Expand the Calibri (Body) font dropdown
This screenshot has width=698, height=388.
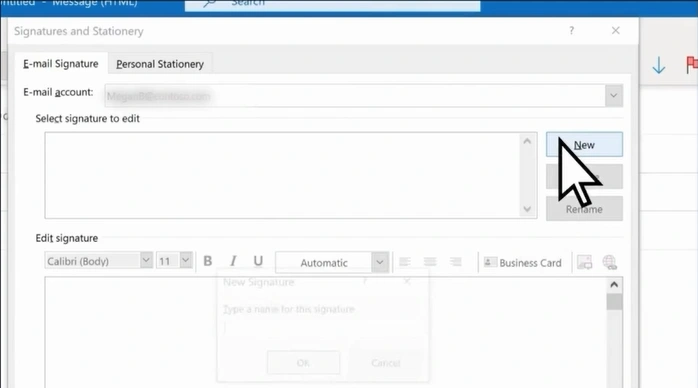(146, 260)
